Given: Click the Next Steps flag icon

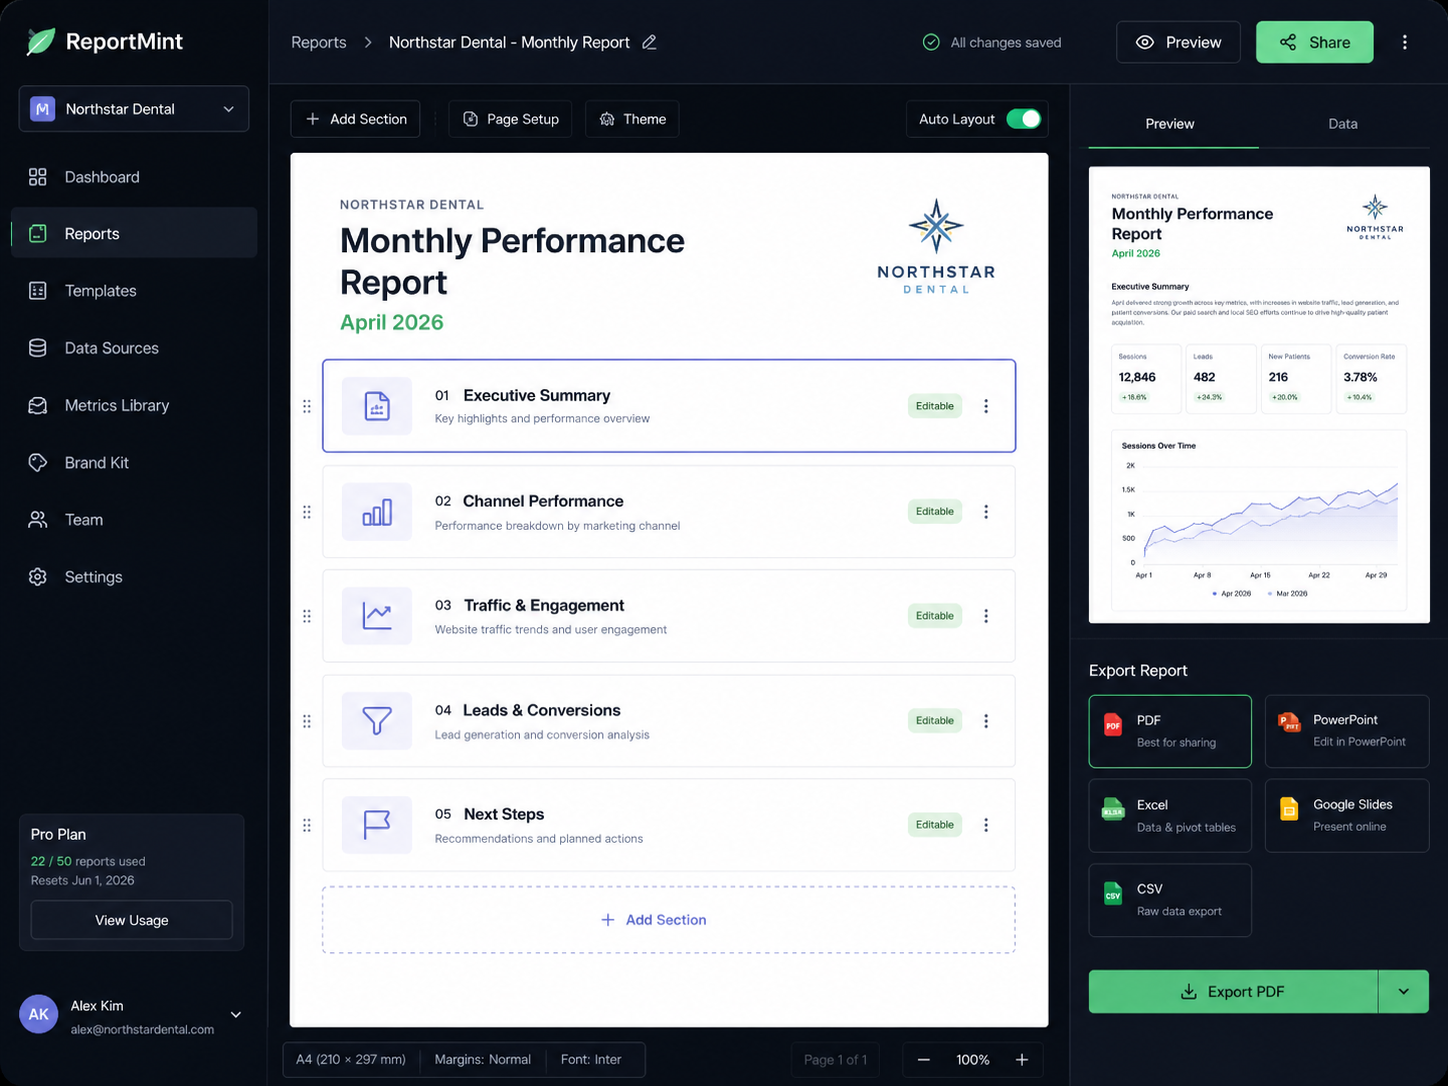Looking at the screenshot, I should [377, 825].
